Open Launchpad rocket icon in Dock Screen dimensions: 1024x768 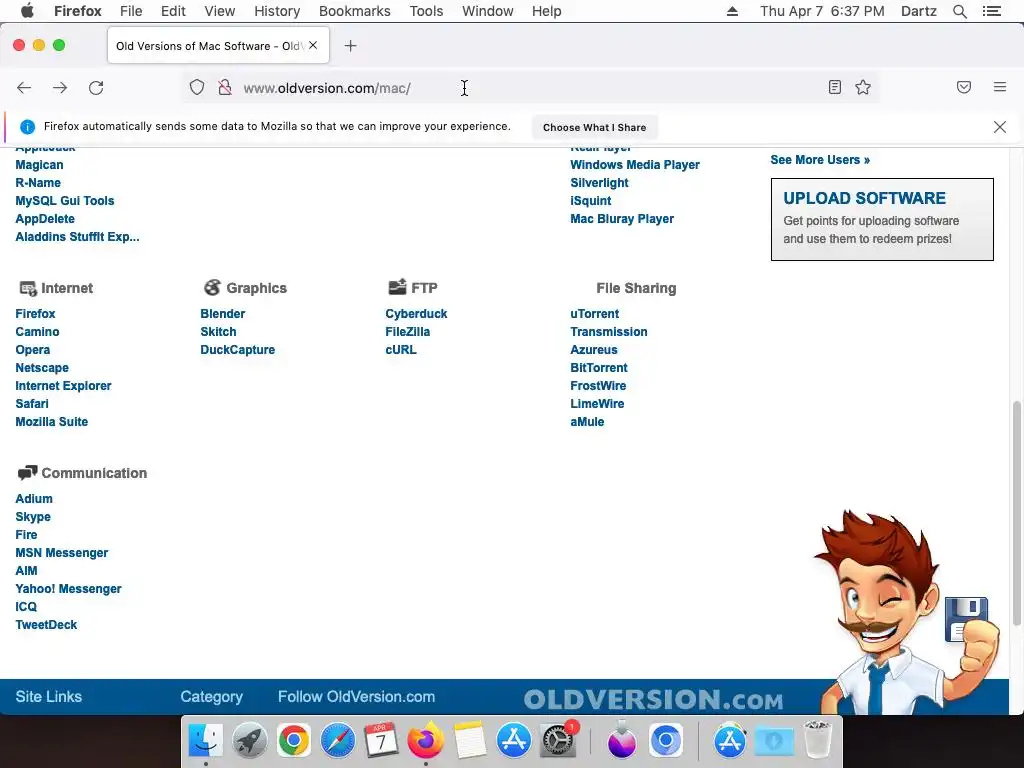click(x=249, y=741)
